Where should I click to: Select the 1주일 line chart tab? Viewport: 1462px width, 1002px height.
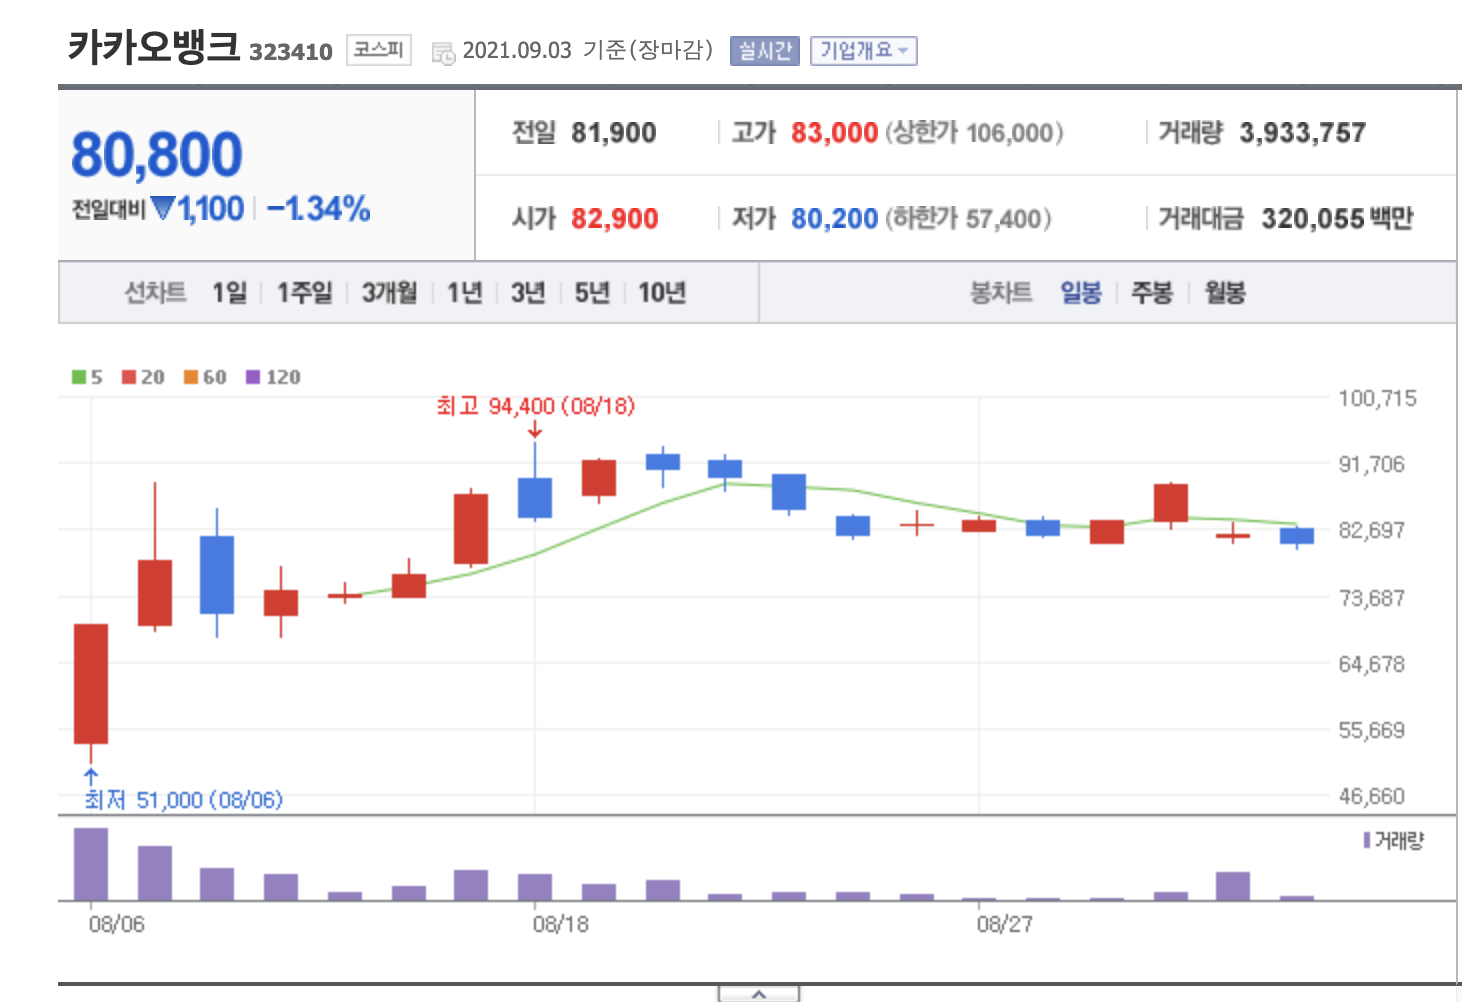tap(304, 293)
